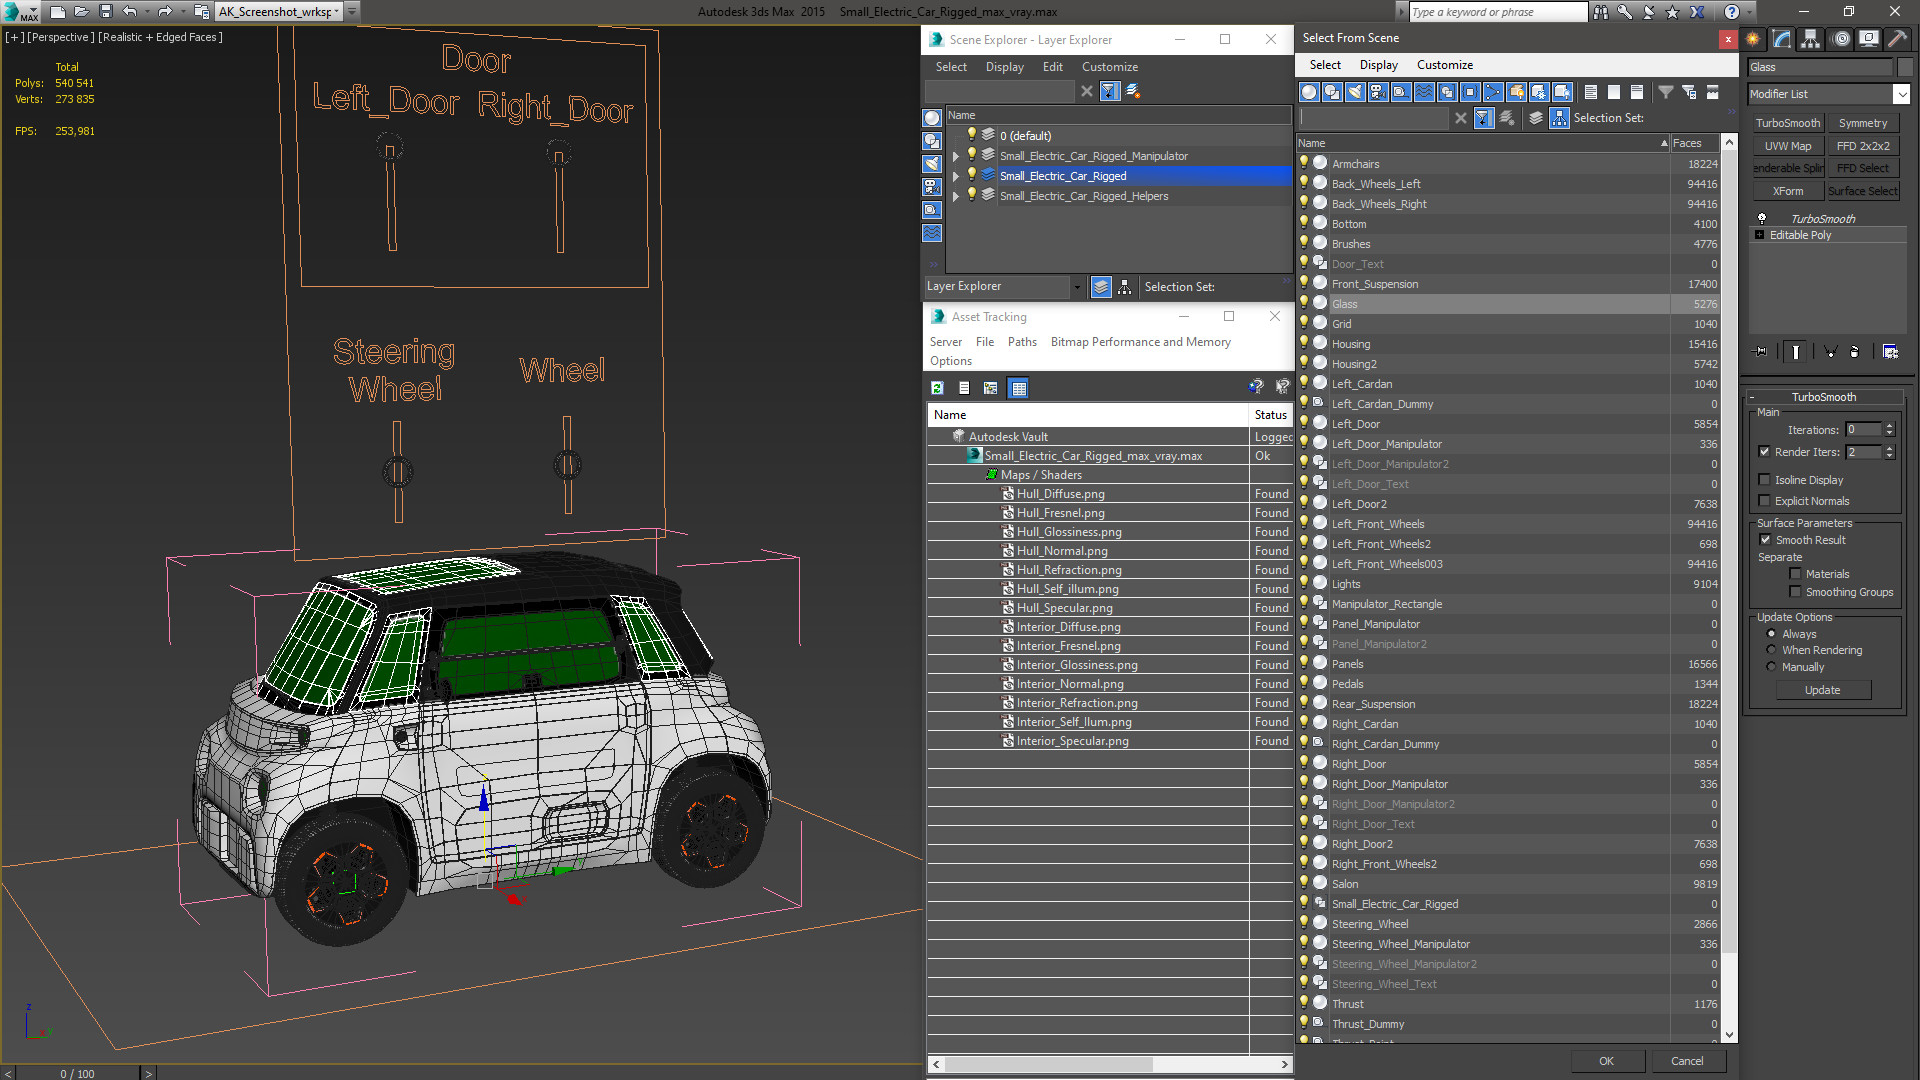
Task: Click Configure Modifier Sets icon
Action: pyautogui.click(x=1890, y=352)
